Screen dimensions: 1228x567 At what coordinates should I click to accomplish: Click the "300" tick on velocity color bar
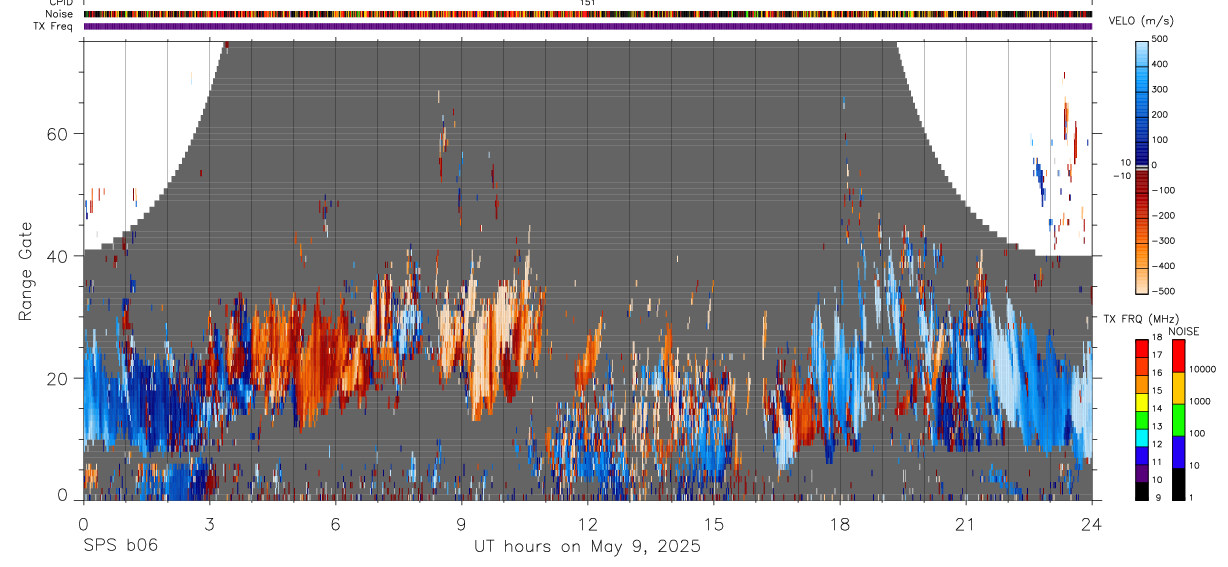[1161, 89]
